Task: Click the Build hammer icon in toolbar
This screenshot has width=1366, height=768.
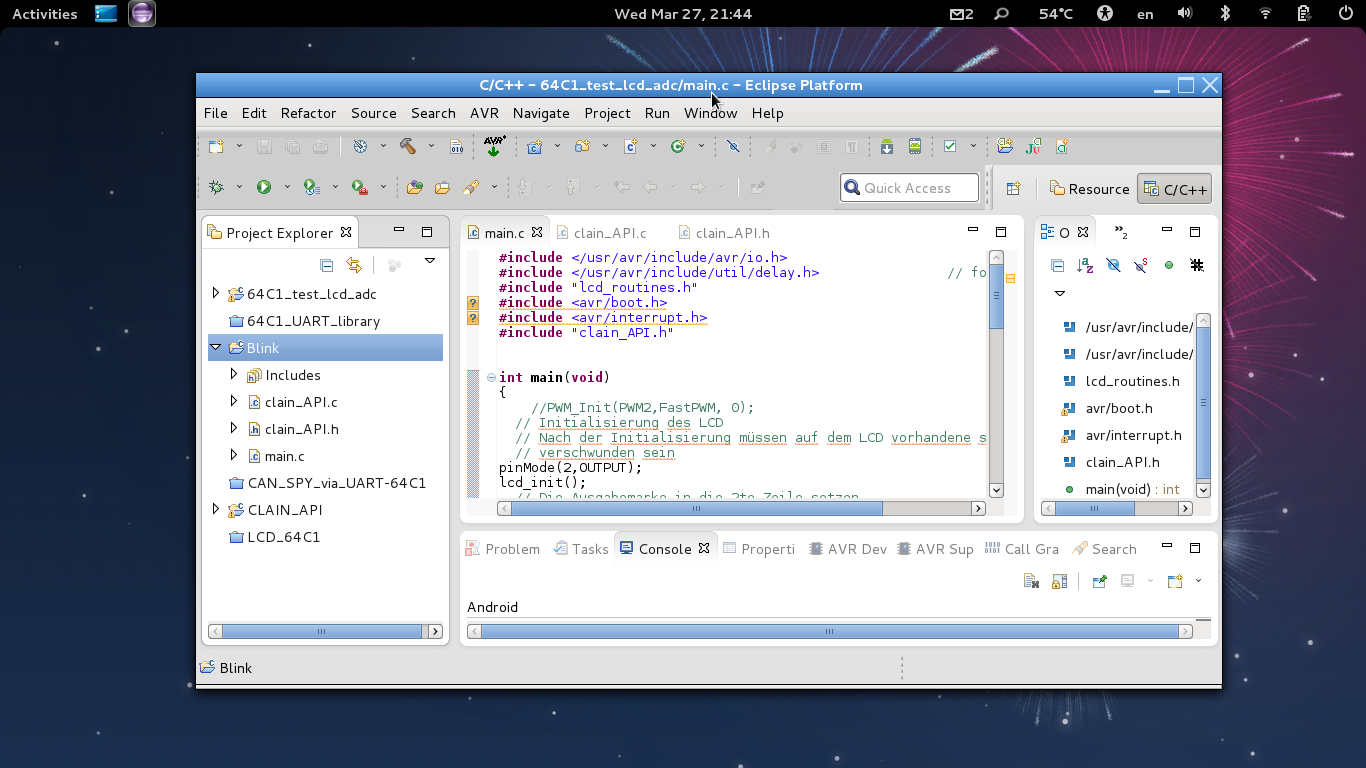Action: 408,146
